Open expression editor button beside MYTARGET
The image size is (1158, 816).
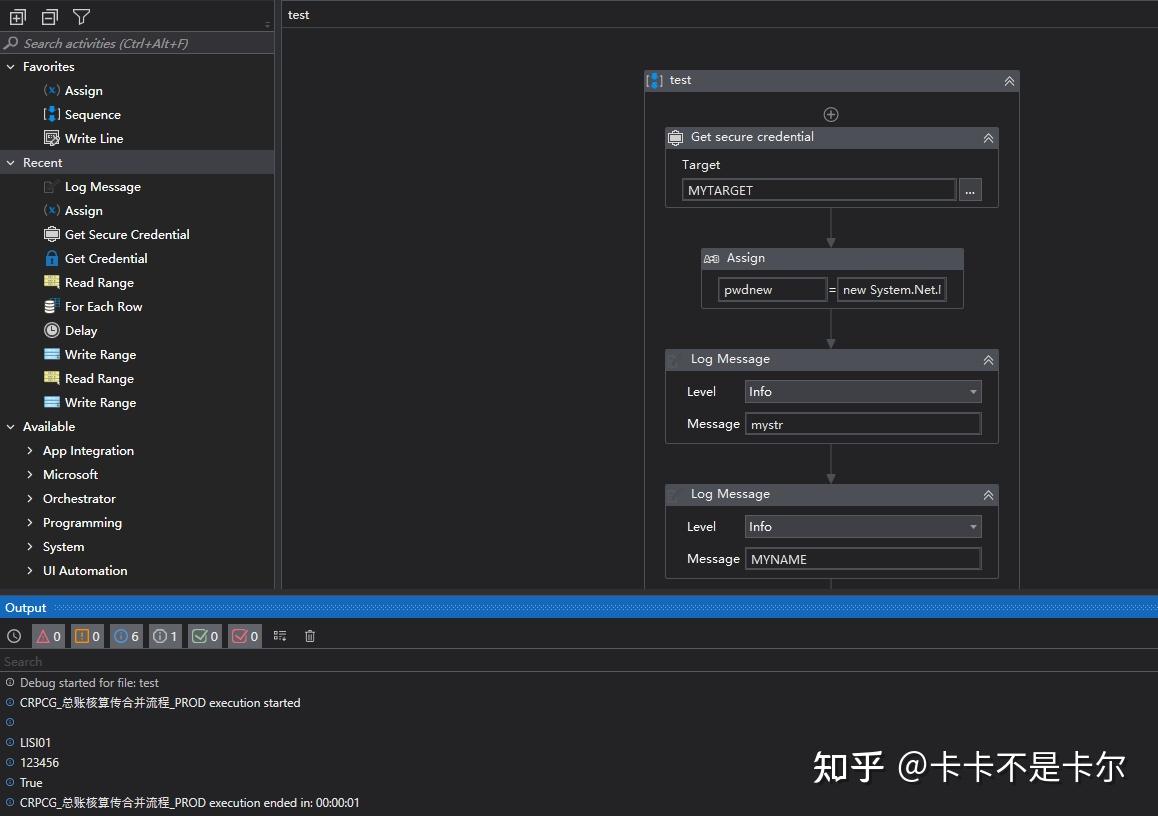[x=970, y=190]
